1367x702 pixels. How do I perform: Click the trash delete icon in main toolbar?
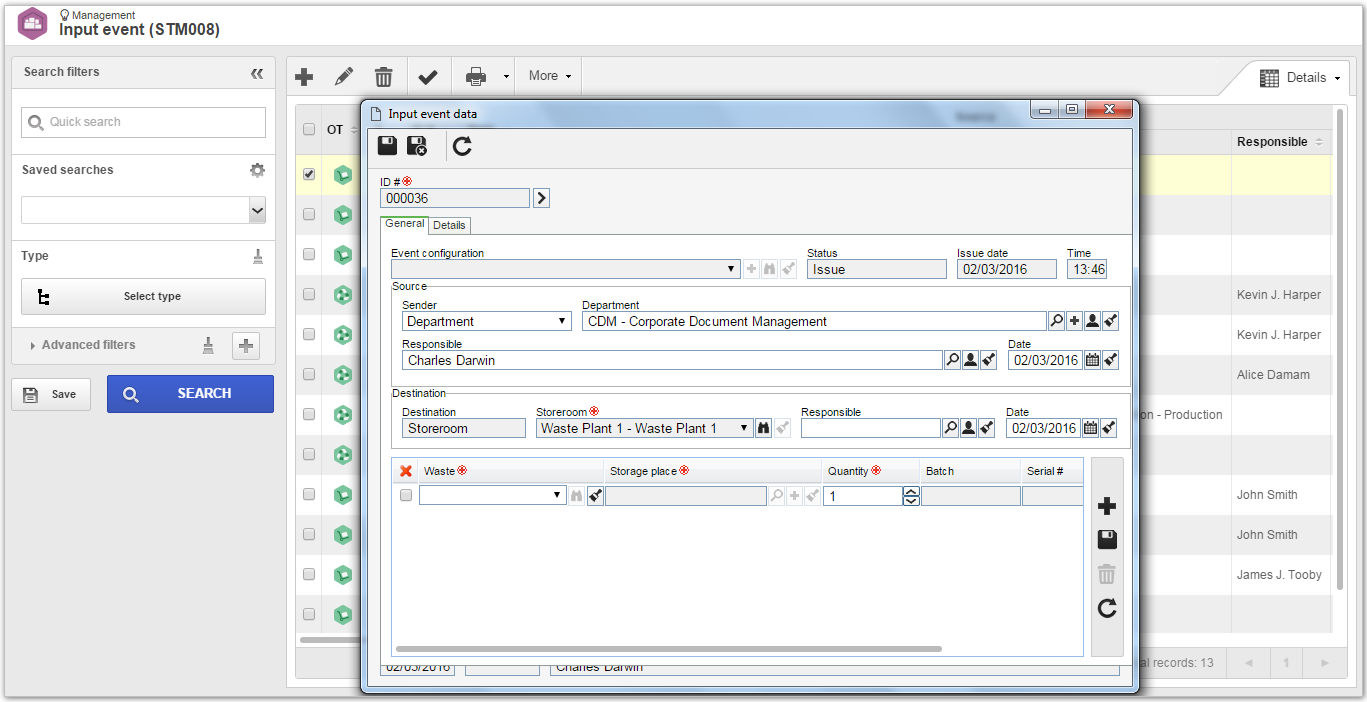383,76
